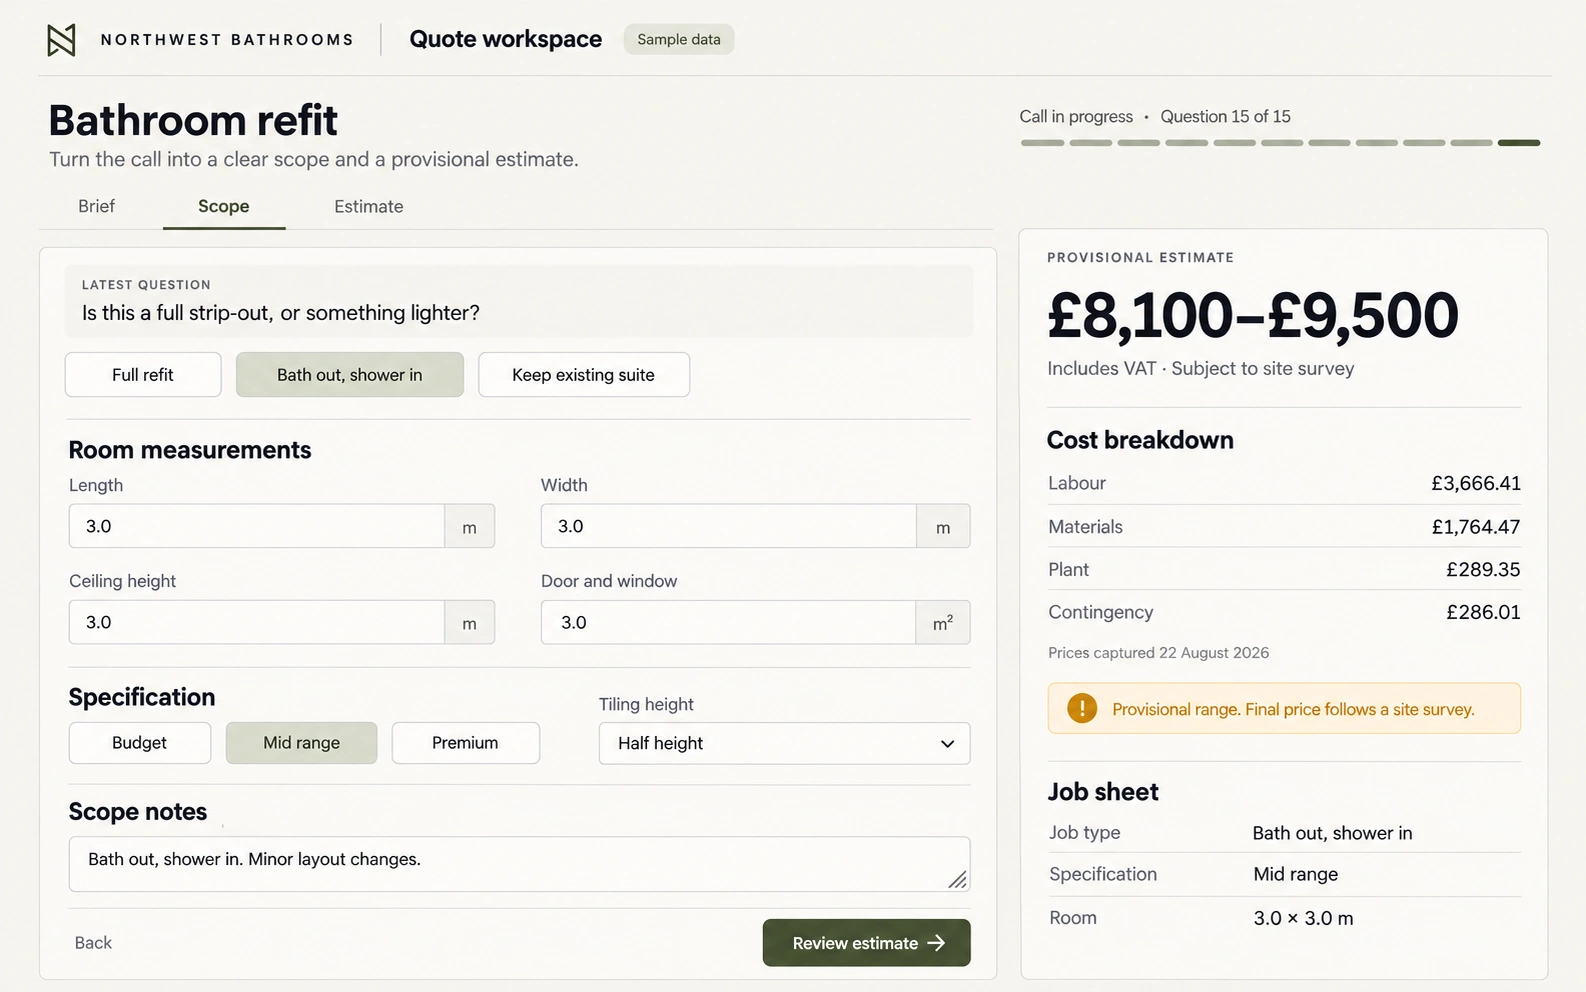Click the latest question text

coord(281,313)
